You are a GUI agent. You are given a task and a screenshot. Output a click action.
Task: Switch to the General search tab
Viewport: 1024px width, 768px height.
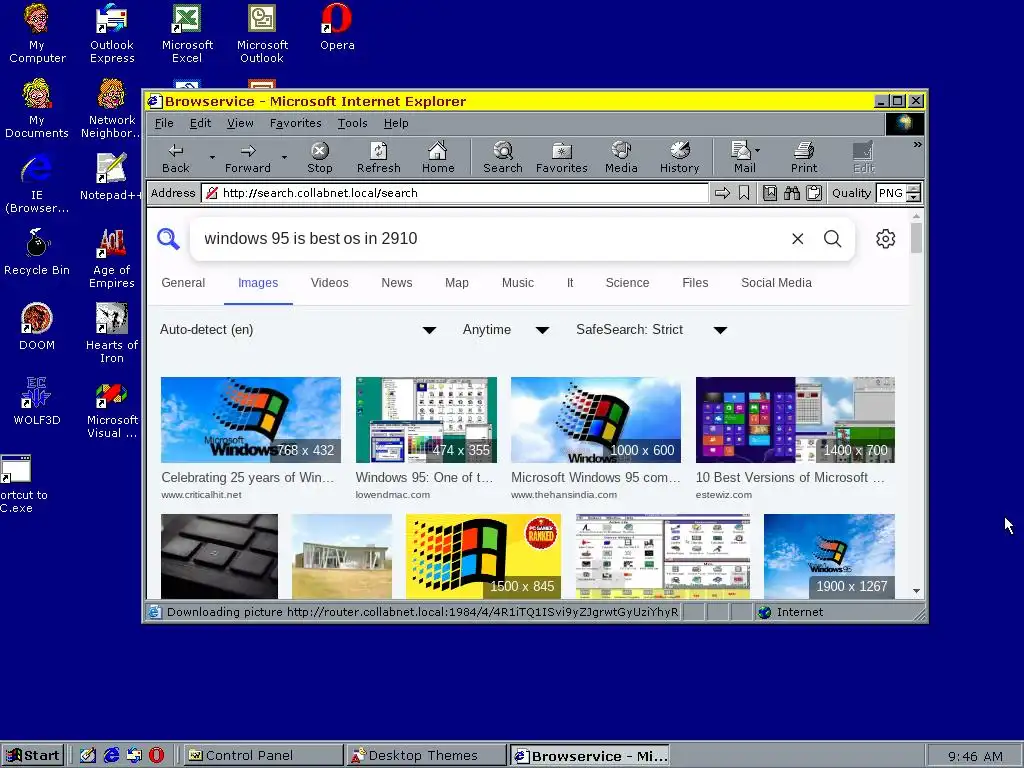click(x=183, y=283)
